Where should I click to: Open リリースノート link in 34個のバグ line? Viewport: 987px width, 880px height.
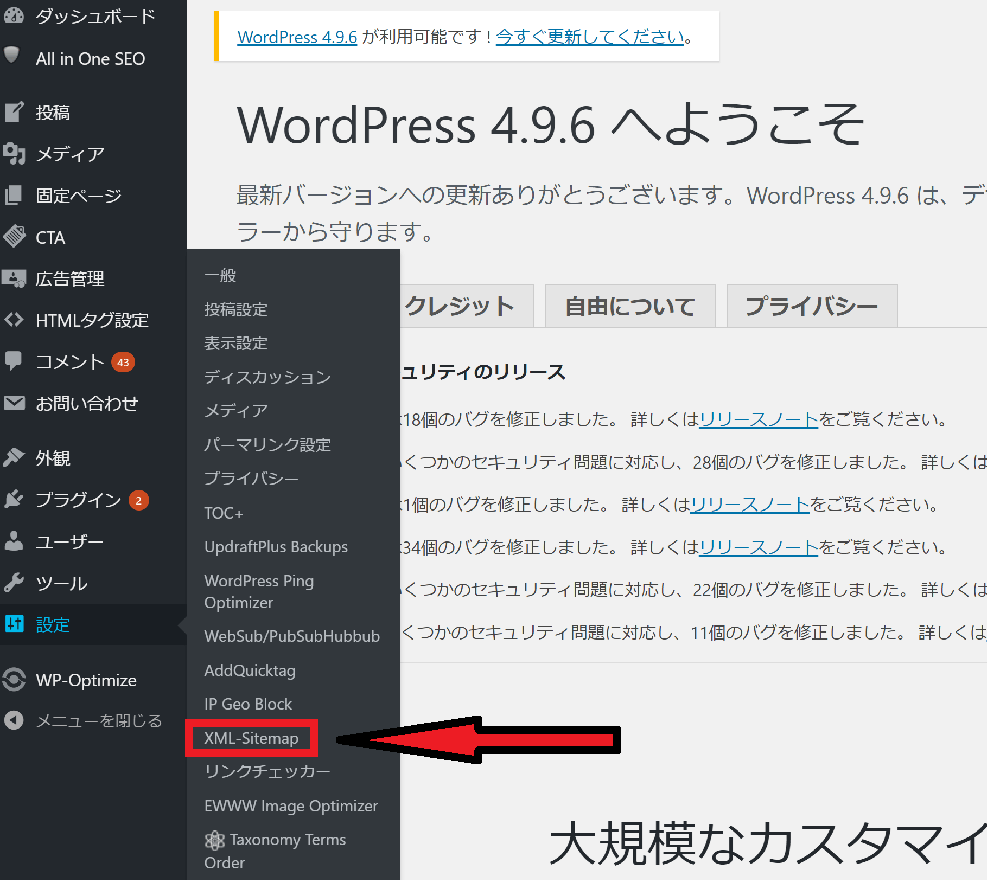(x=759, y=547)
